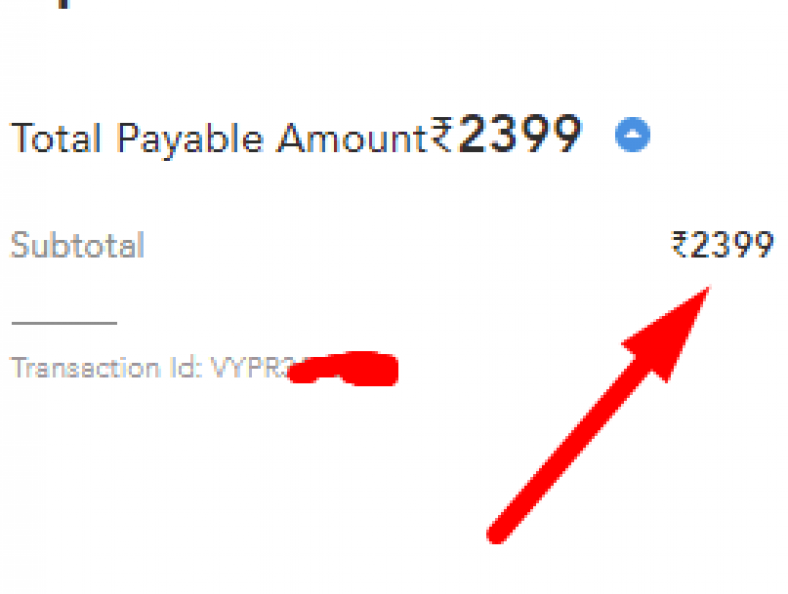Viewport: 788px width, 594px height.
Task: Click the blue circular up-arrow icon
Action: coord(633,135)
